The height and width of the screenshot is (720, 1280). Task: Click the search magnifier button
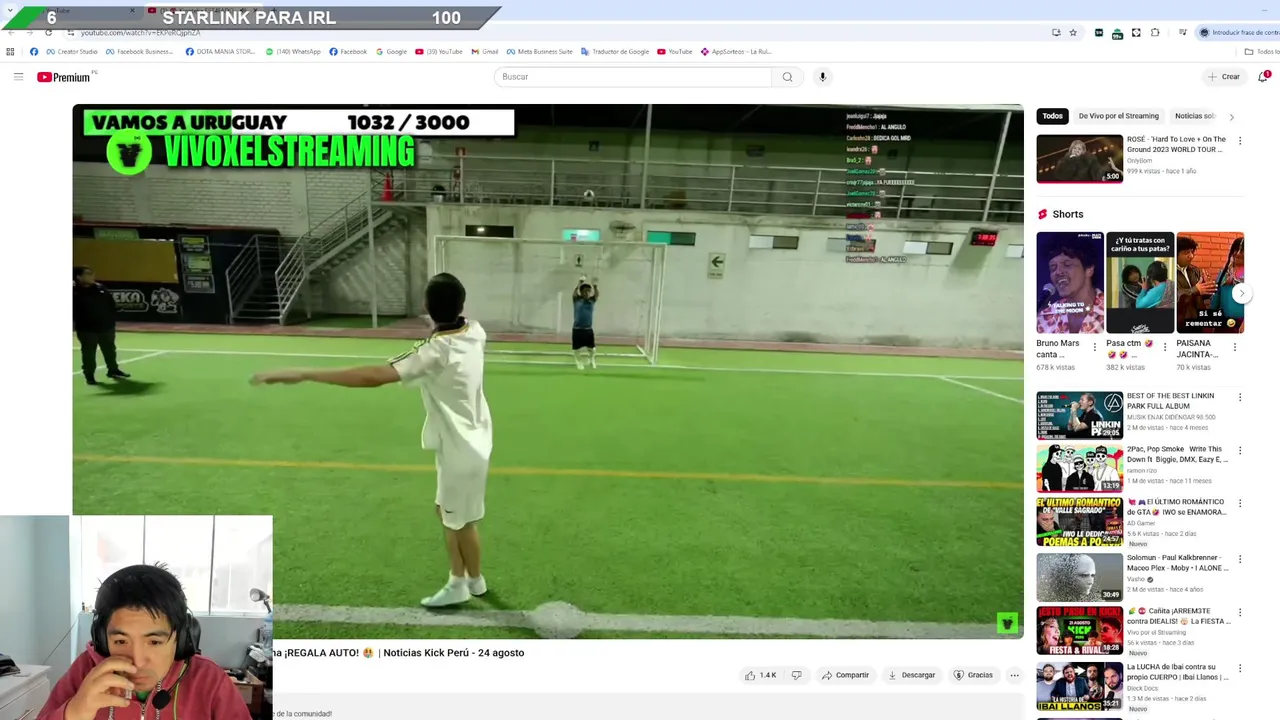coord(787,77)
